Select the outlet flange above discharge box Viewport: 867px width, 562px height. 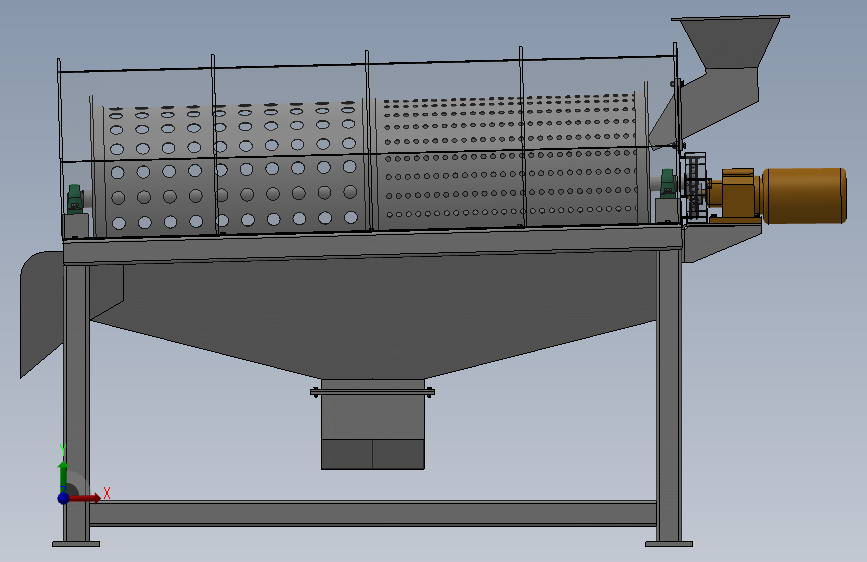[x=373, y=392]
